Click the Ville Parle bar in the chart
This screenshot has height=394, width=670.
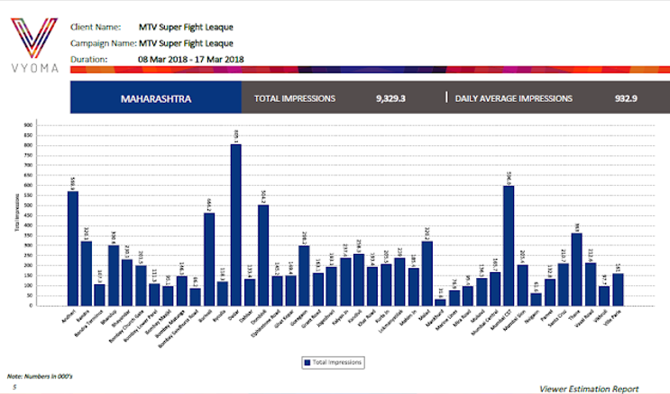point(618,289)
